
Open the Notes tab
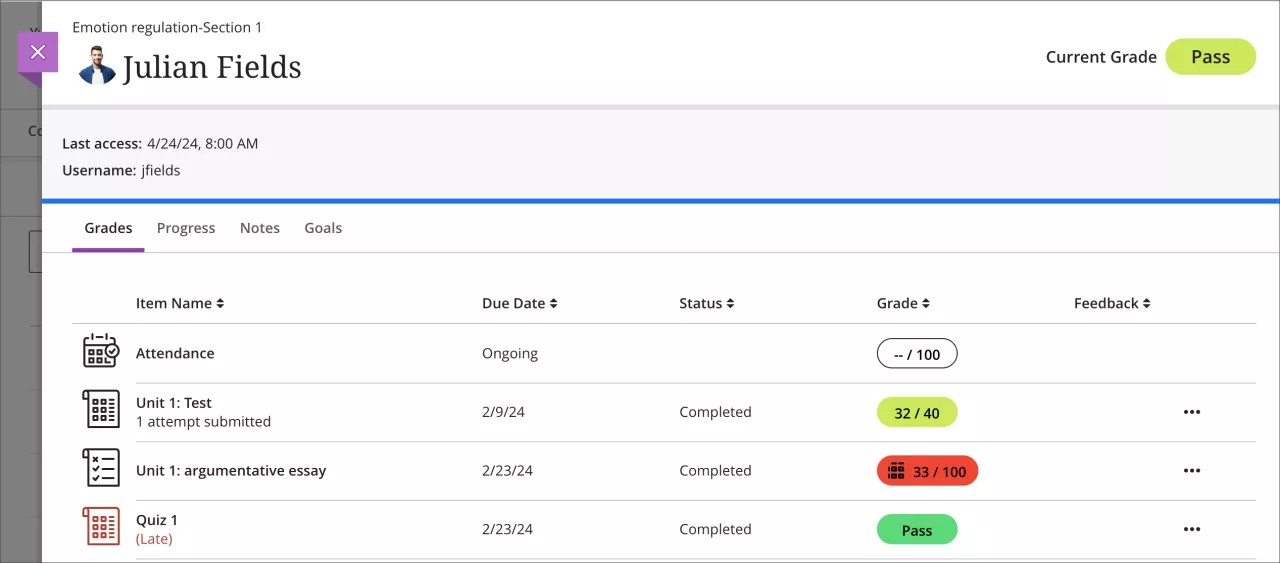pos(260,228)
